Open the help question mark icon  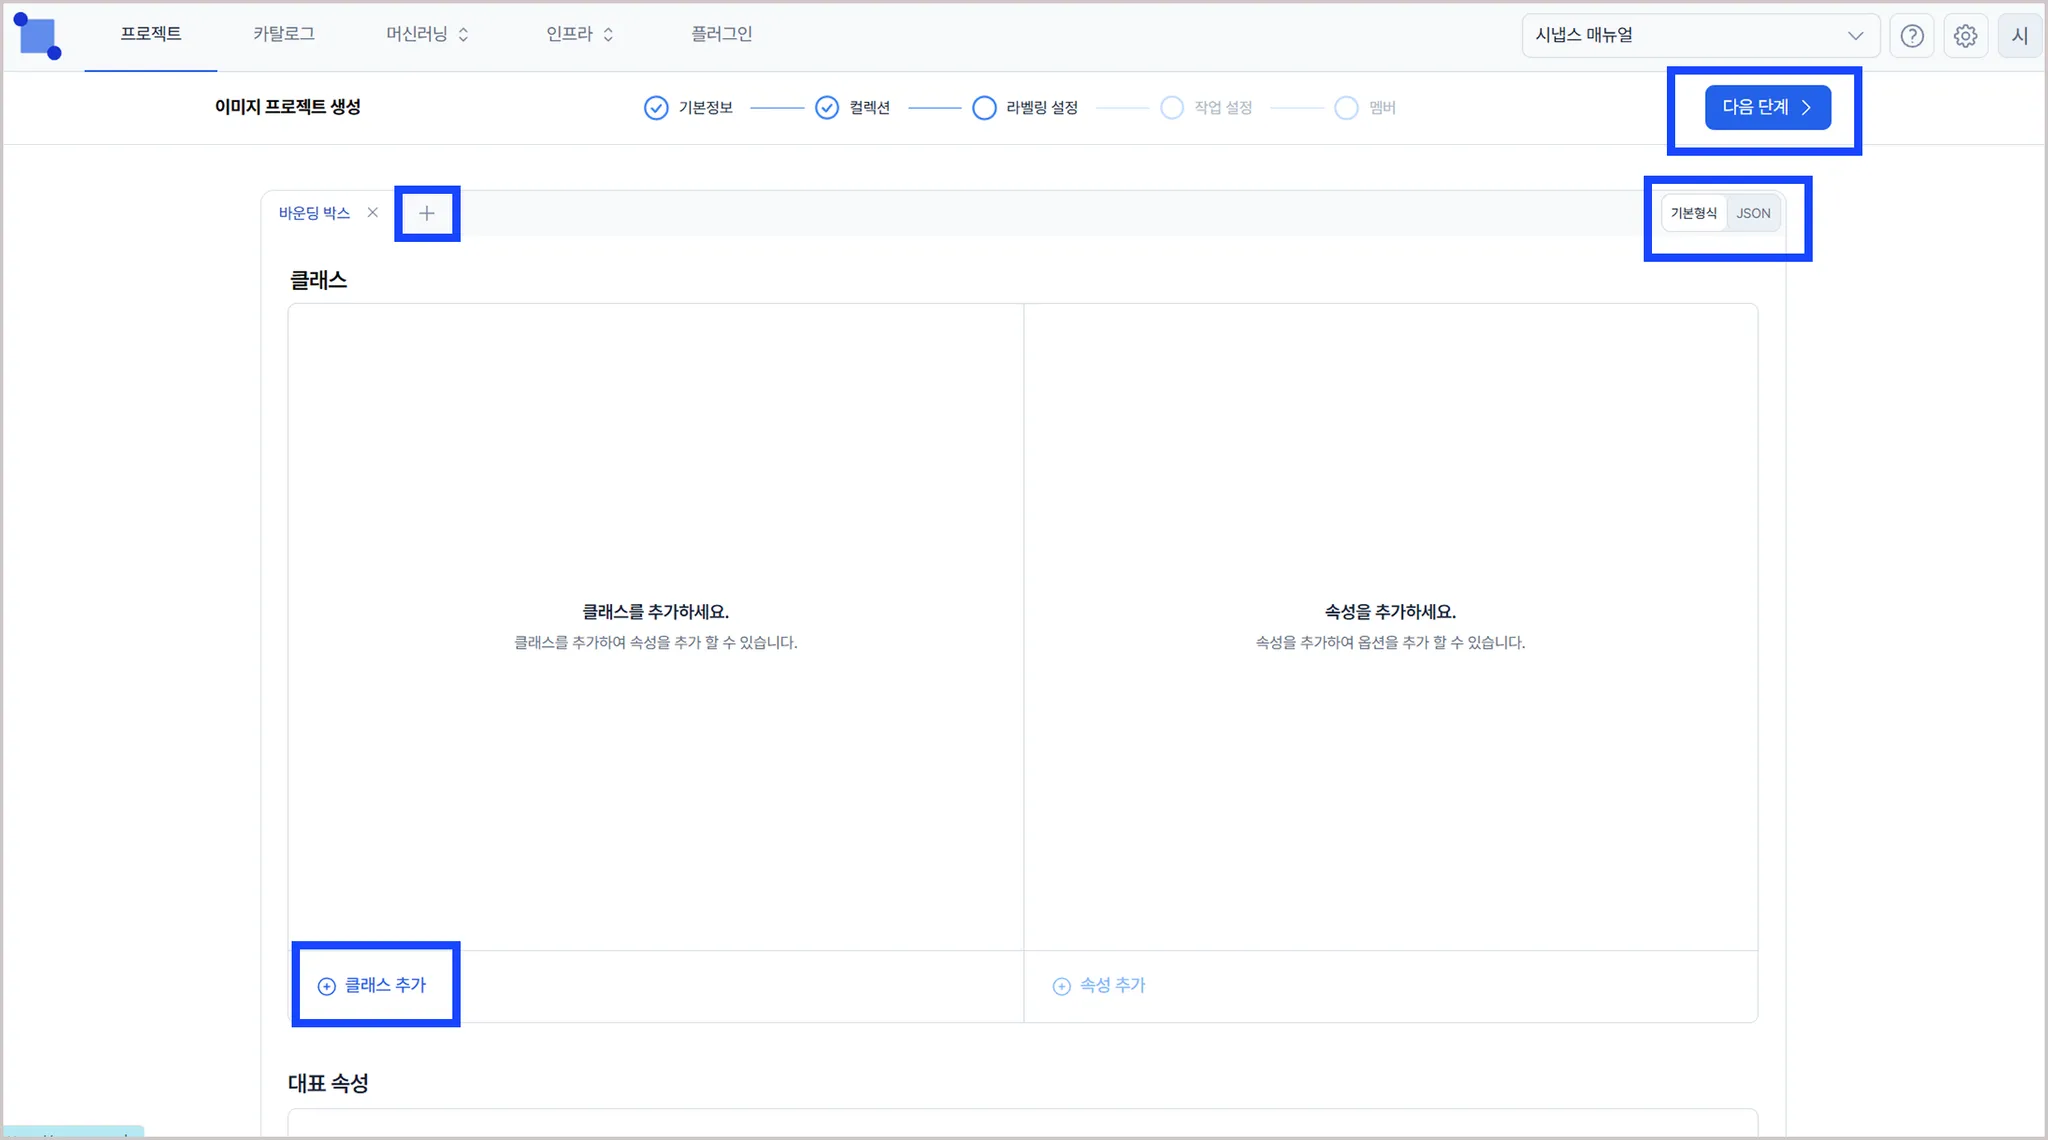tap(1912, 36)
